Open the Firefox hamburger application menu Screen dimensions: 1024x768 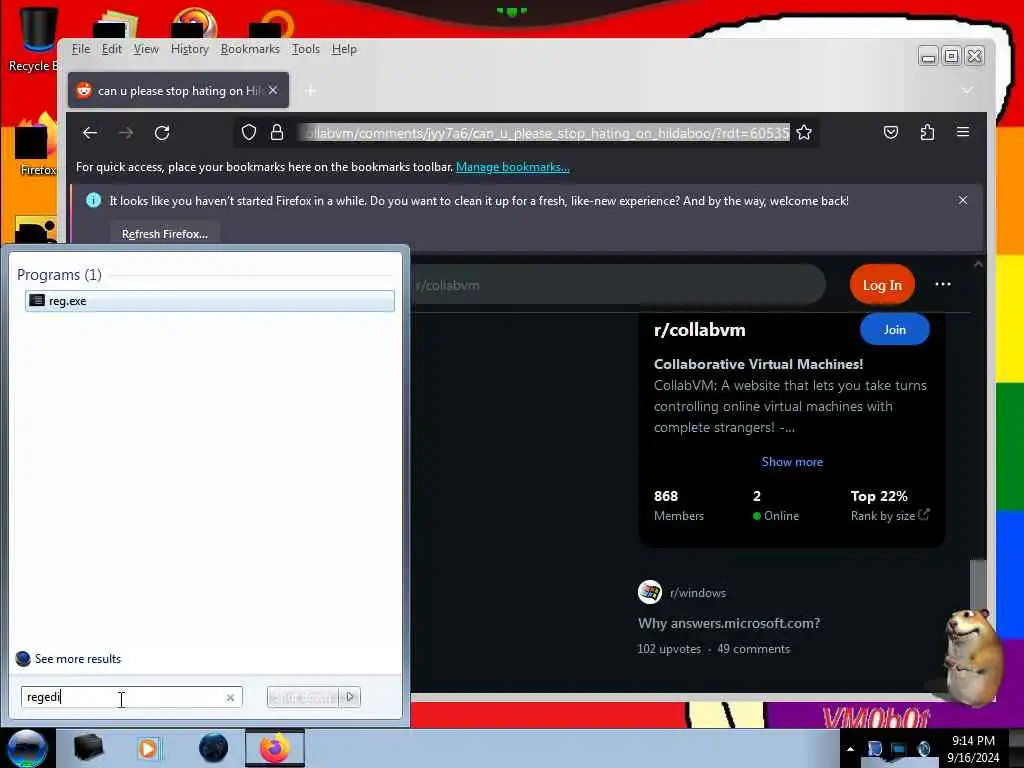(963, 132)
